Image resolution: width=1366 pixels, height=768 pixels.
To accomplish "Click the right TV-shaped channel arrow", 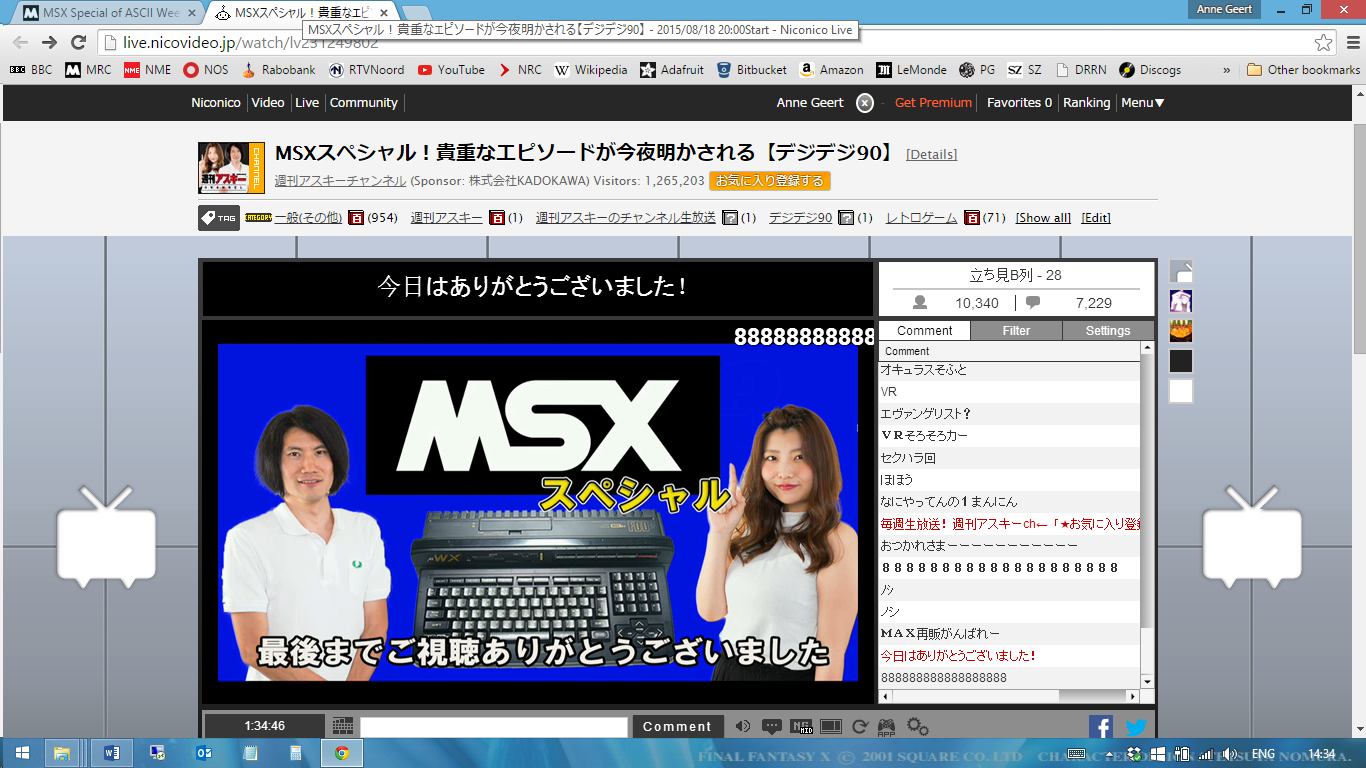I will tap(1252, 537).
